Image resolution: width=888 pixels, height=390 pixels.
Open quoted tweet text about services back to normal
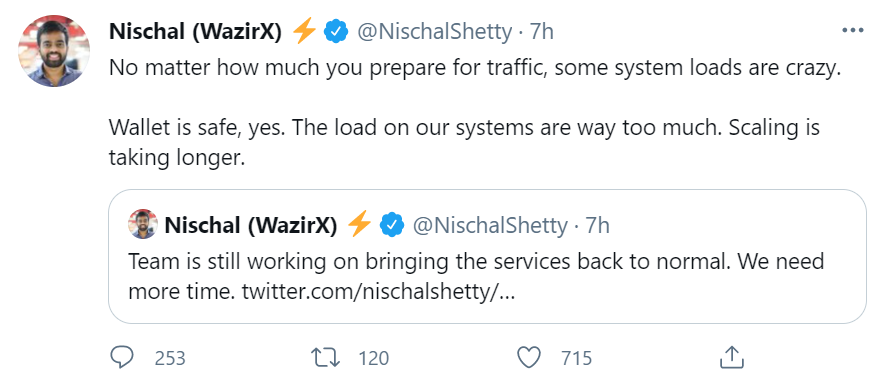pos(476,277)
